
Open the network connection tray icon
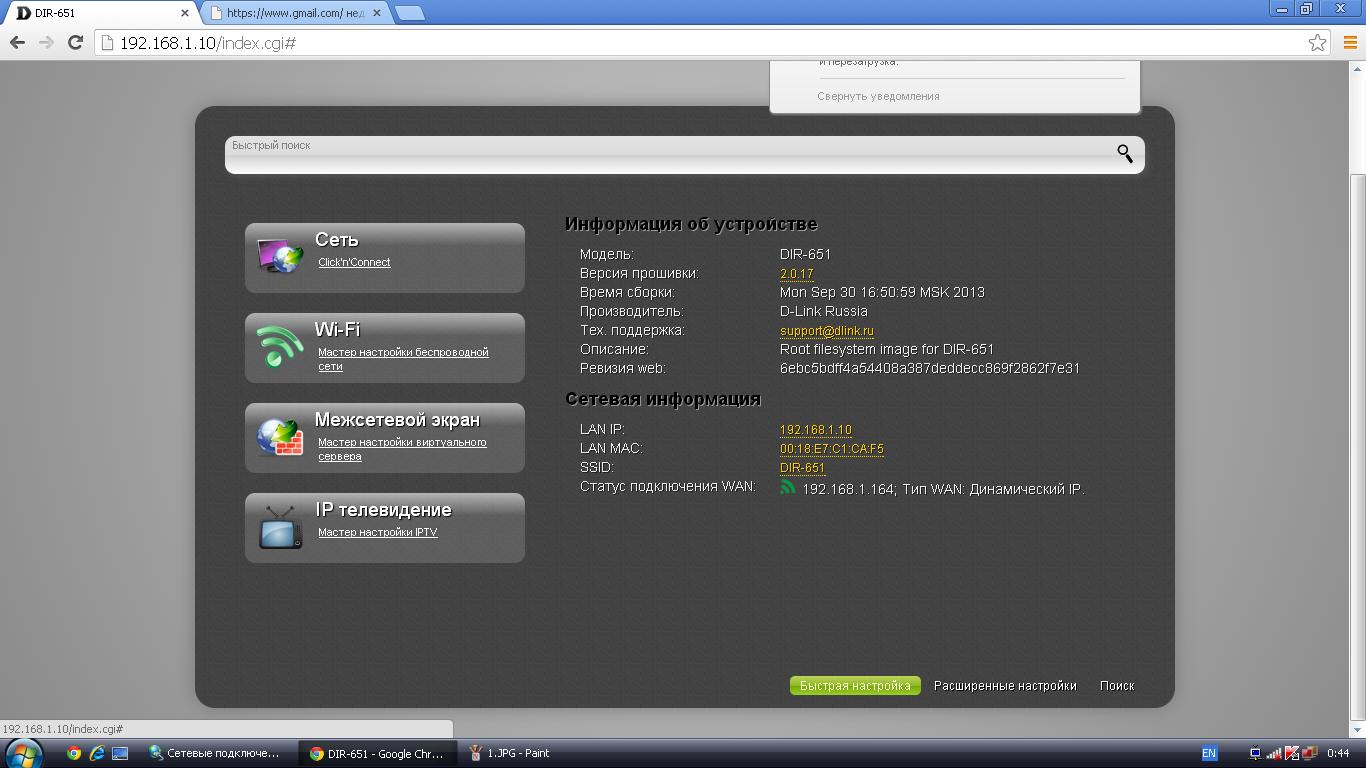point(1256,753)
